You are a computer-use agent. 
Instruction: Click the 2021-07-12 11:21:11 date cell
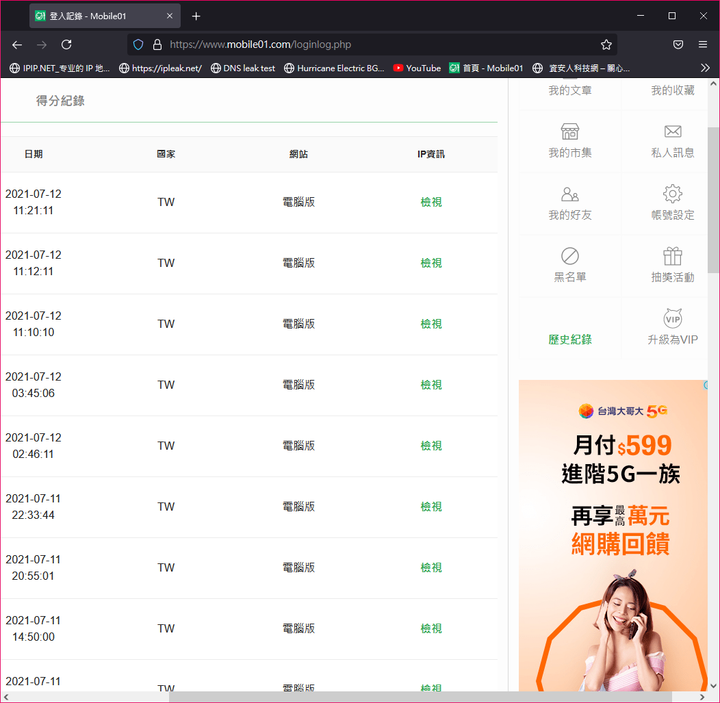click(x=33, y=202)
